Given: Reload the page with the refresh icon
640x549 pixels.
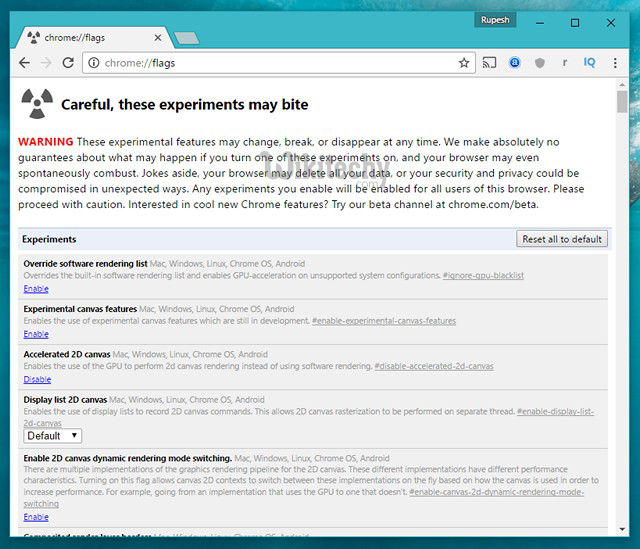Looking at the screenshot, I should coord(68,62).
